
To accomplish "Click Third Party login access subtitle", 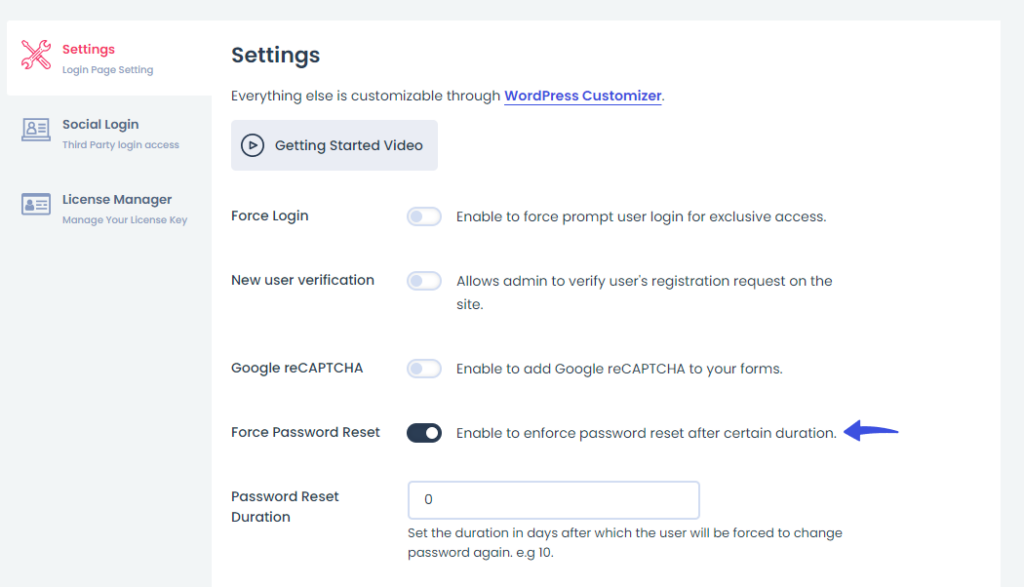I will pyautogui.click(x=121, y=145).
